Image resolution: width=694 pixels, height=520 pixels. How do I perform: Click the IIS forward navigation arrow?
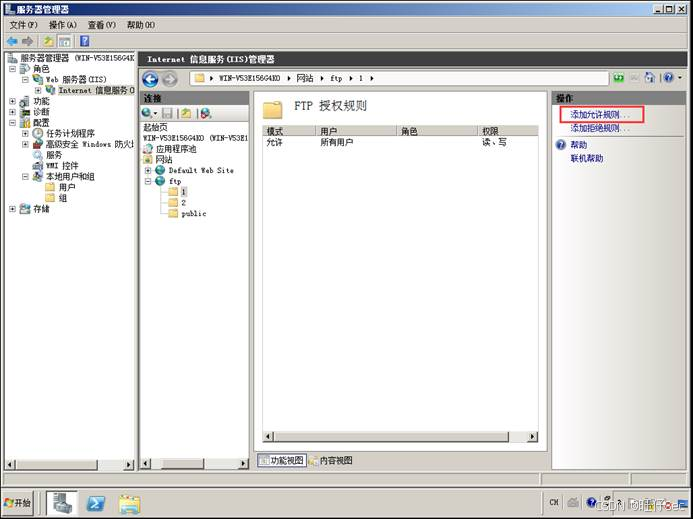point(170,79)
